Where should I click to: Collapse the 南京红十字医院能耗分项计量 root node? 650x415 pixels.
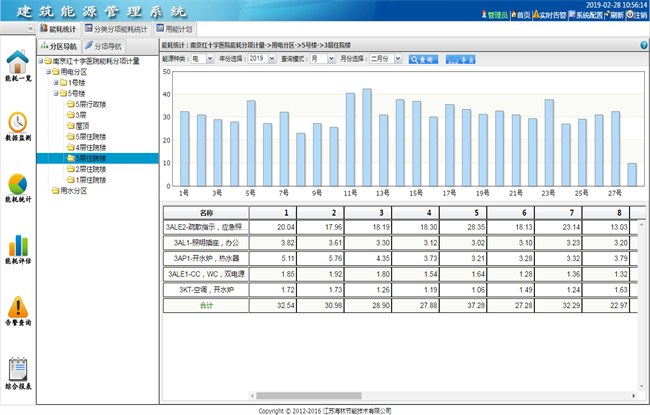tap(41, 61)
